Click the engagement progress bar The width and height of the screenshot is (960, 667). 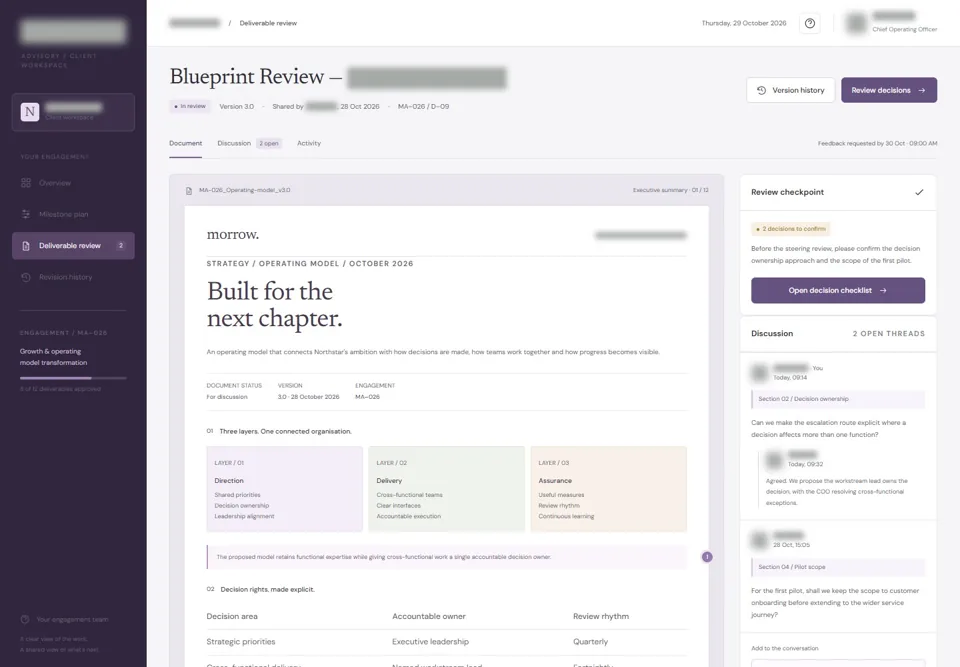[73, 378]
